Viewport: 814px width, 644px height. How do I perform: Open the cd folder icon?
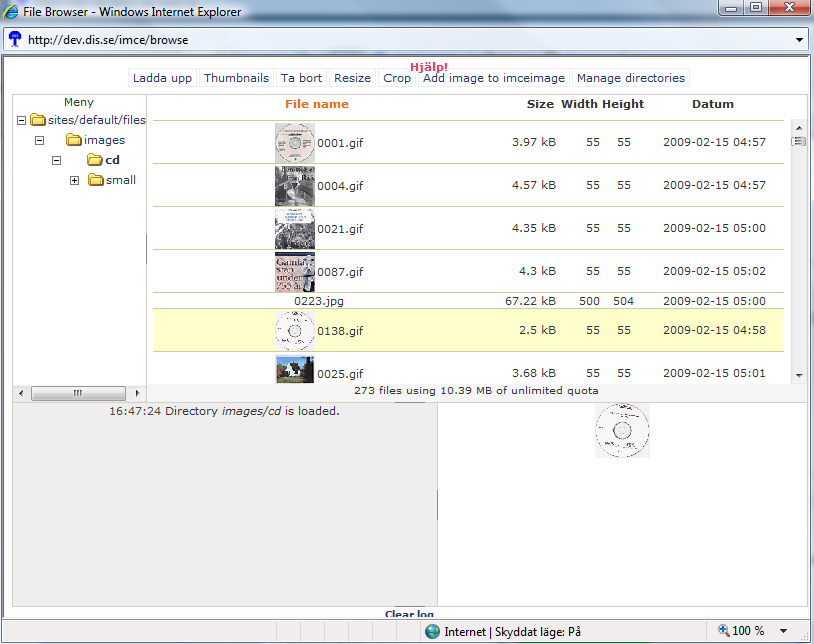point(94,160)
